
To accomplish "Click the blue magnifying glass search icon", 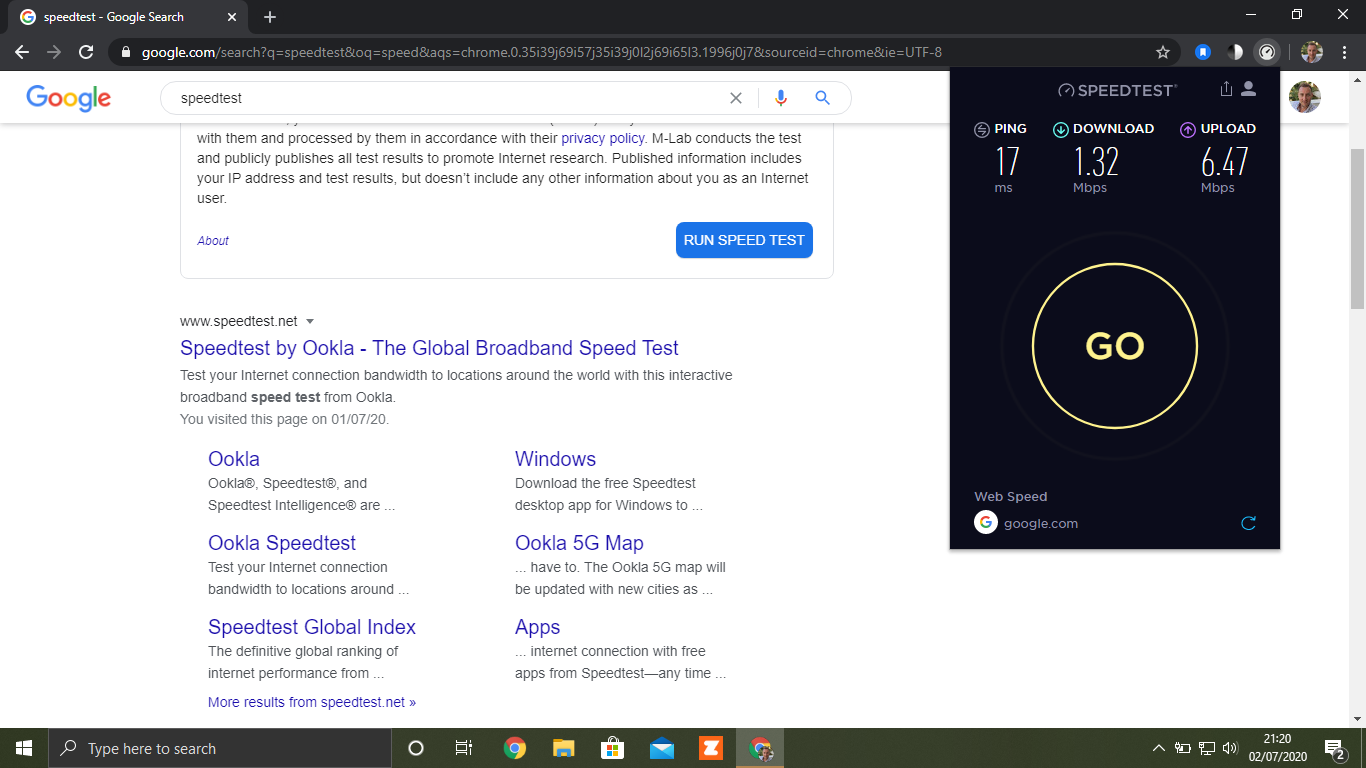I will pos(823,98).
